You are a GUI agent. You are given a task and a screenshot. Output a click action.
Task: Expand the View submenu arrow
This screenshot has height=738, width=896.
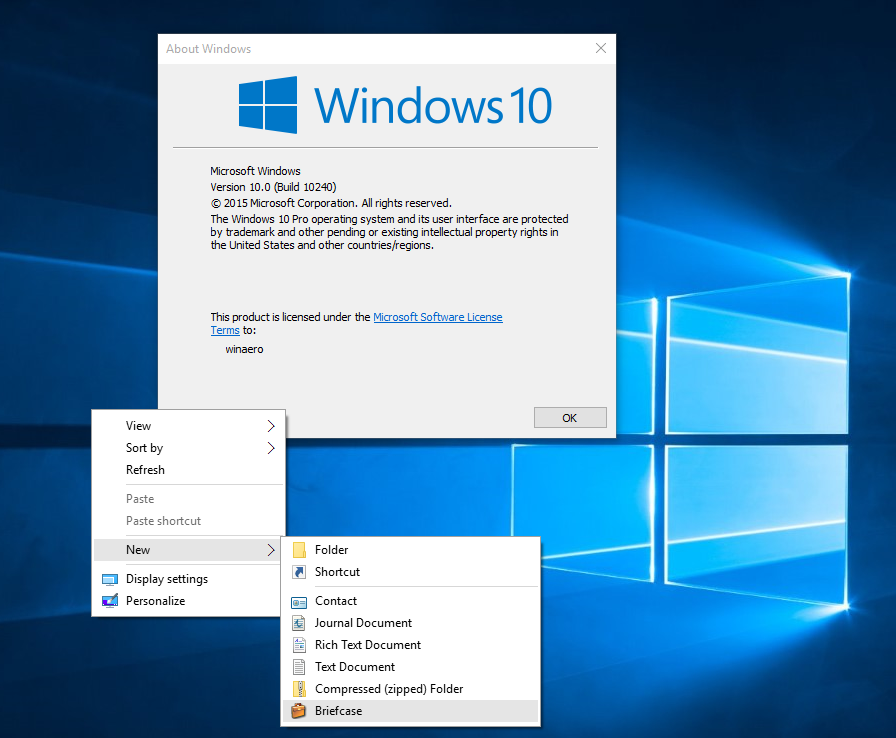(271, 426)
